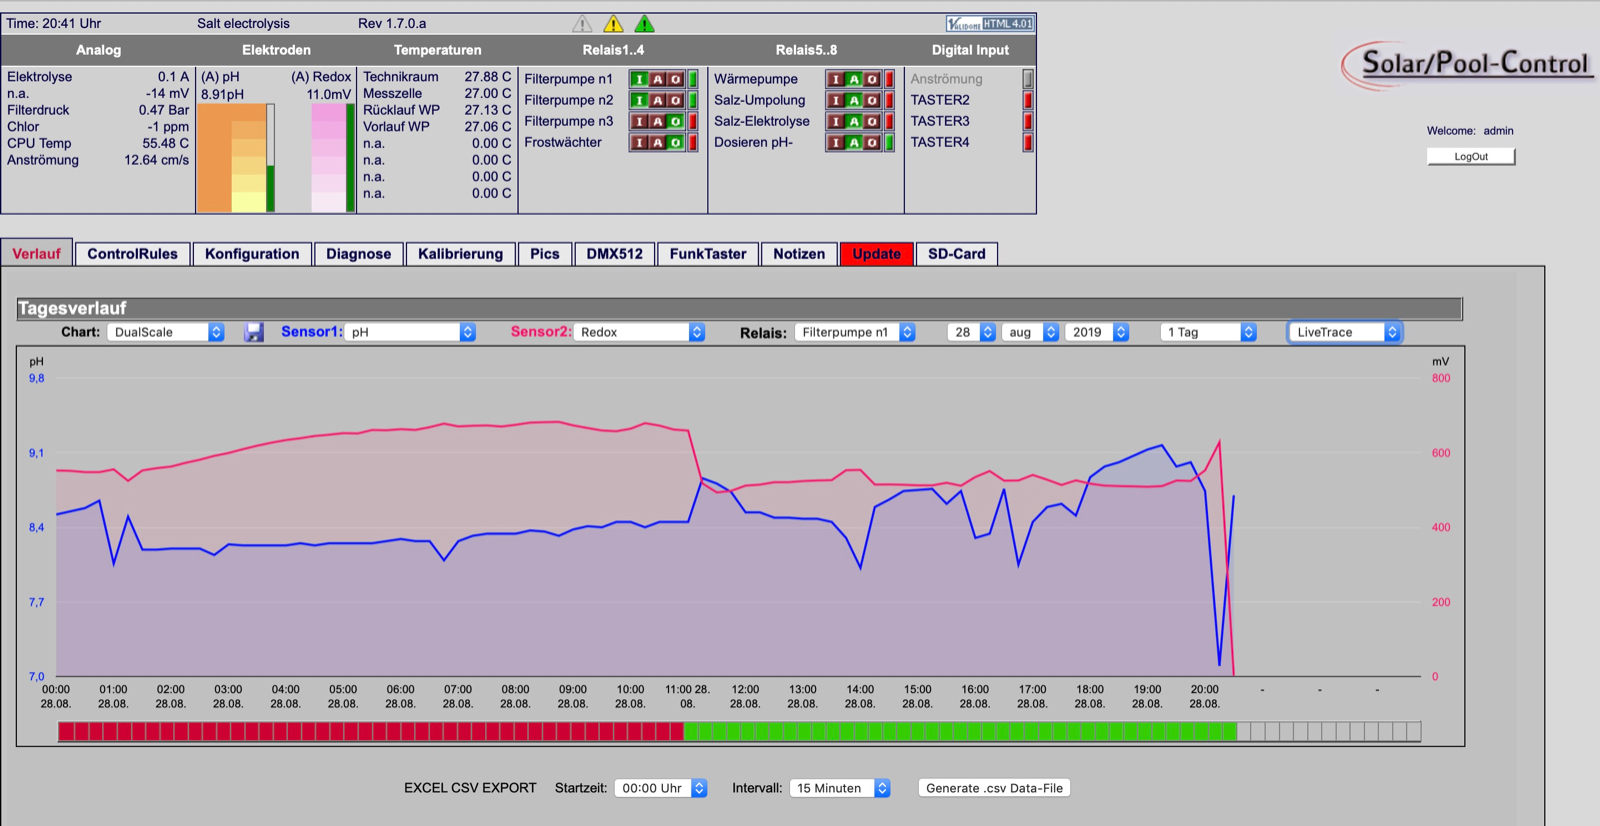Click the pH color scale bar
Viewport: 1600px width, 826px height.
pyautogui.click(x=232, y=158)
